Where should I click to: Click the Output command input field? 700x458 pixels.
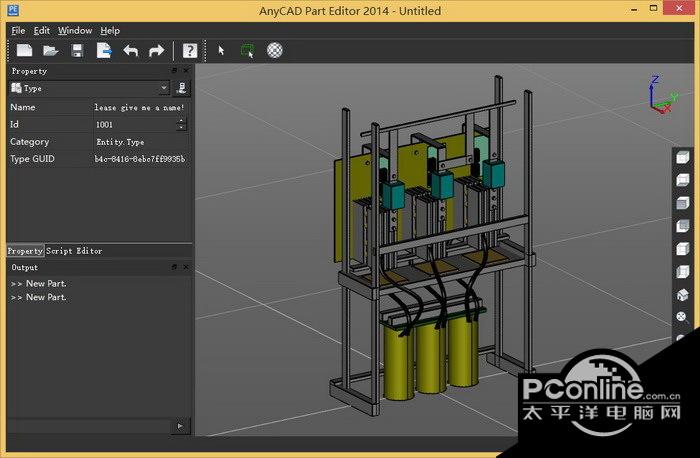tap(89, 426)
